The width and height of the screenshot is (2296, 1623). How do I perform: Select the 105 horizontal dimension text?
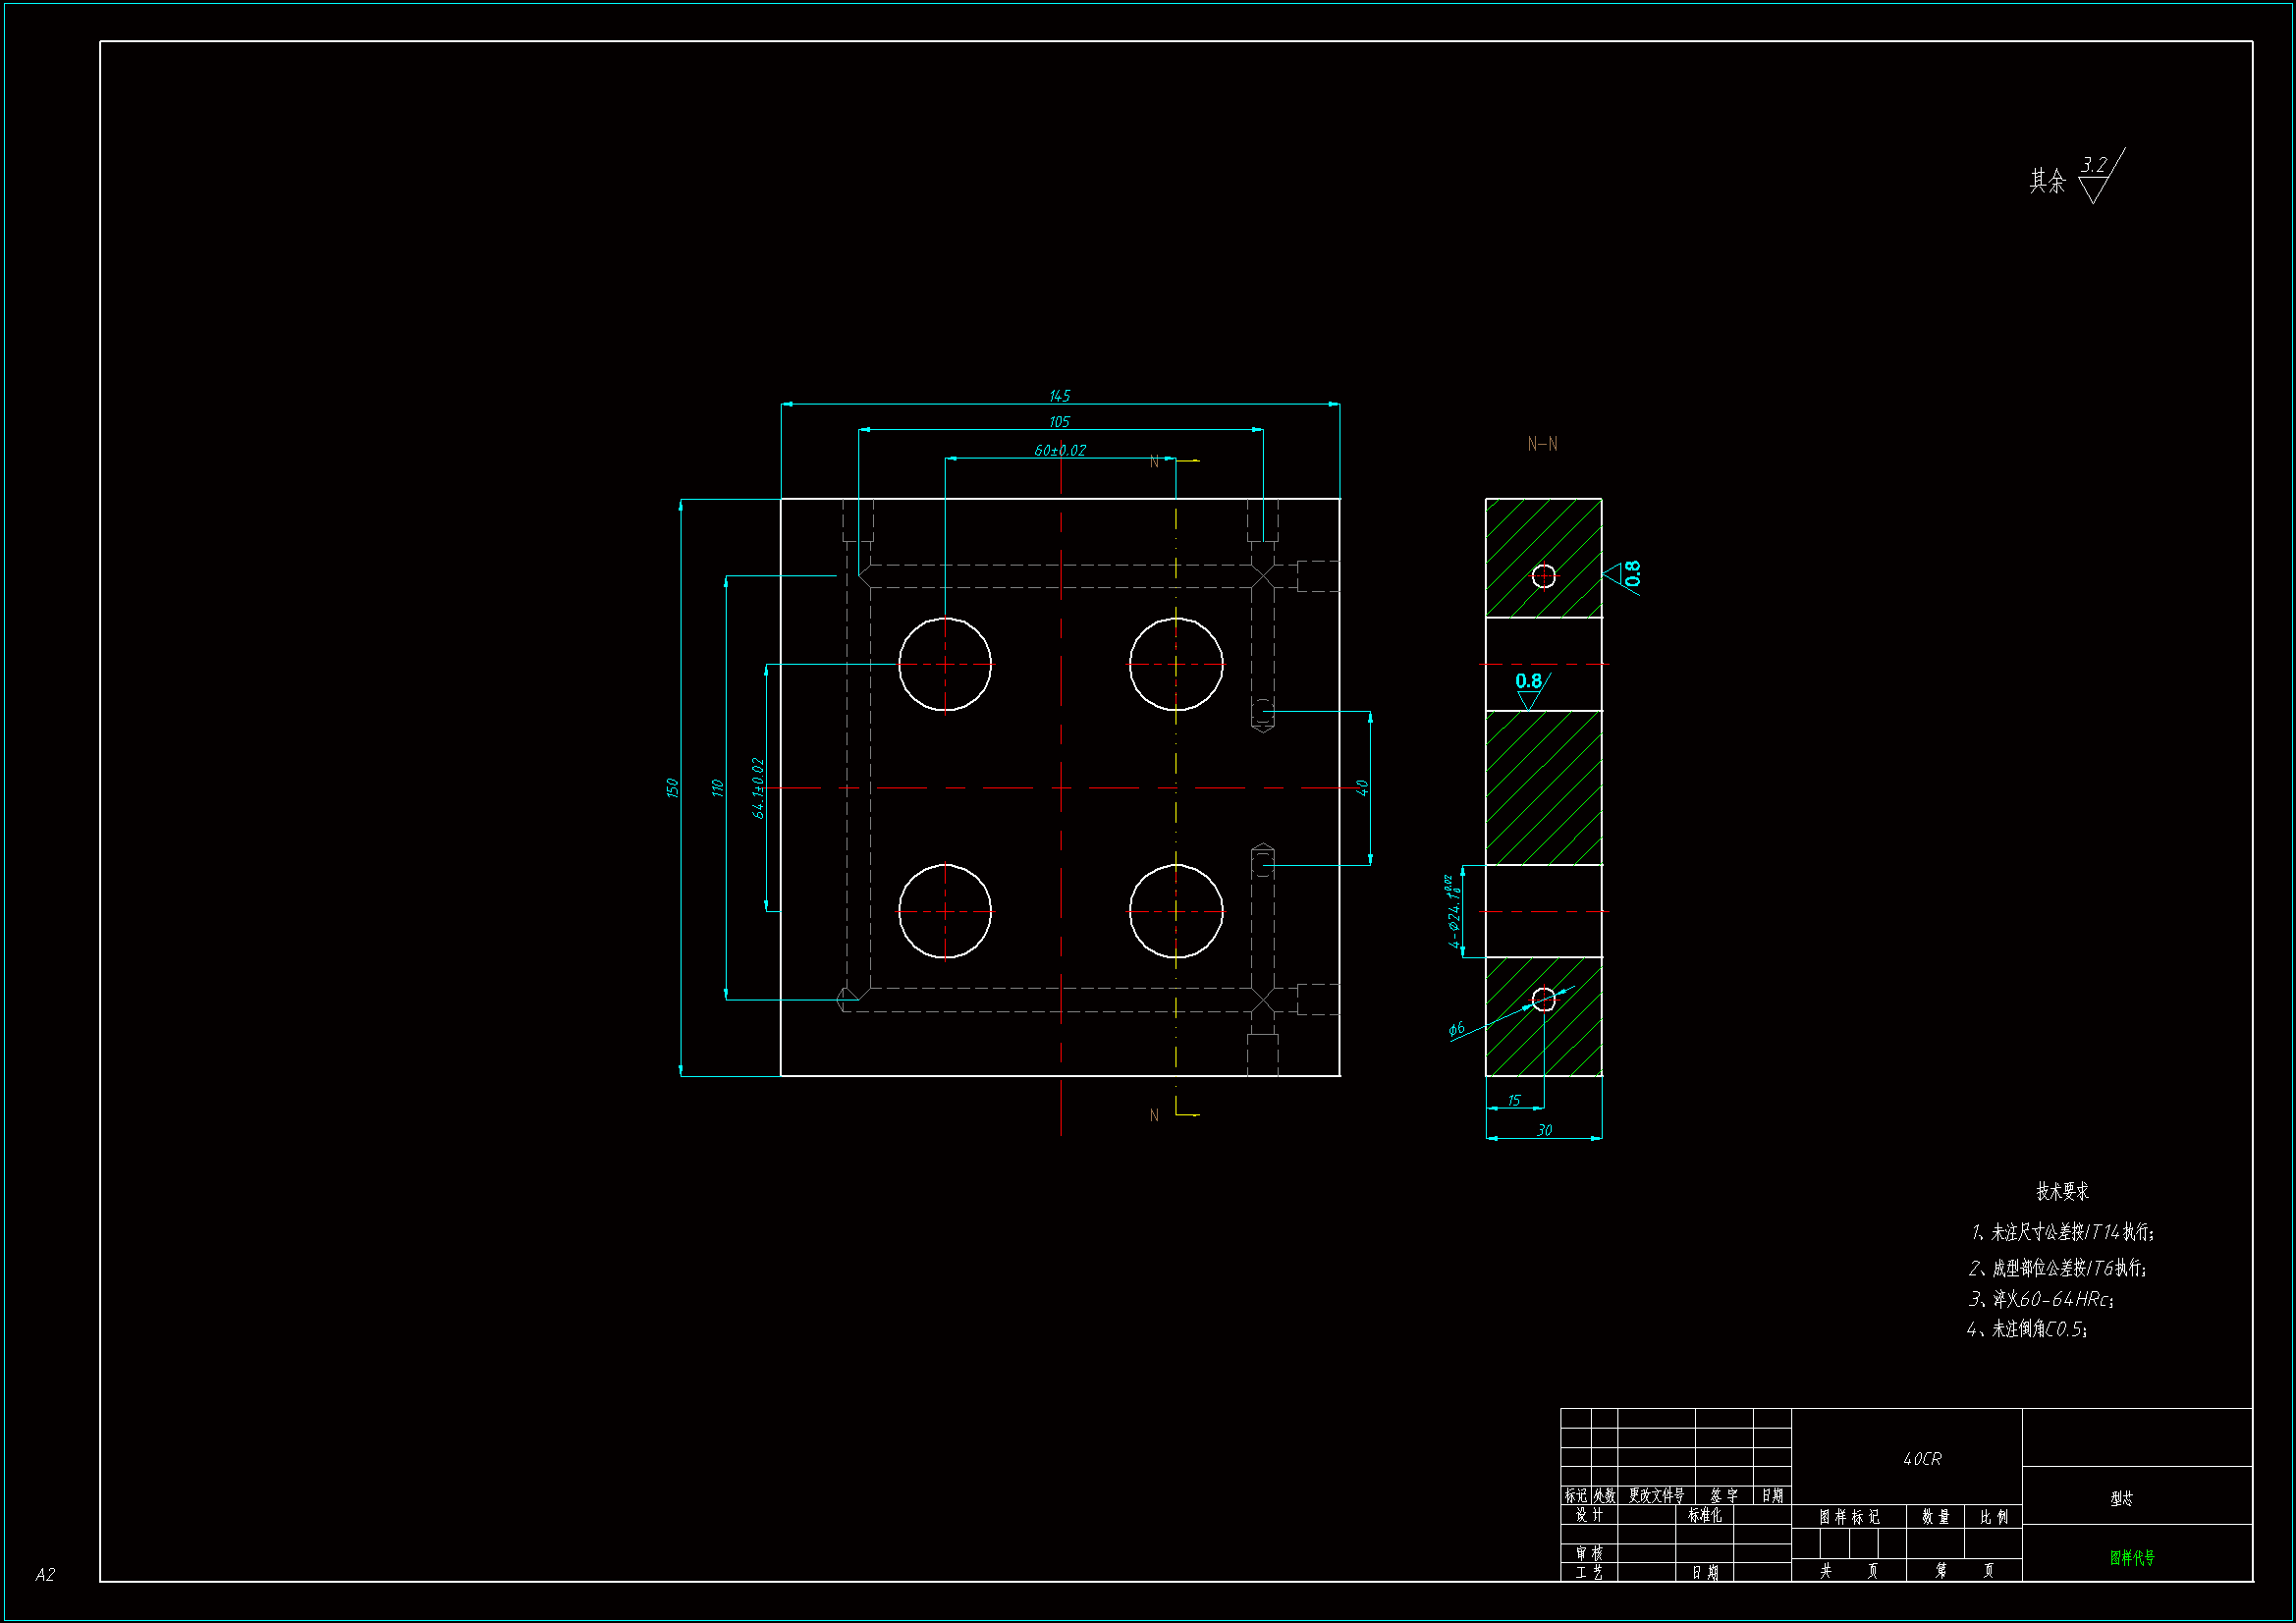pyautogui.click(x=1059, y=422)
